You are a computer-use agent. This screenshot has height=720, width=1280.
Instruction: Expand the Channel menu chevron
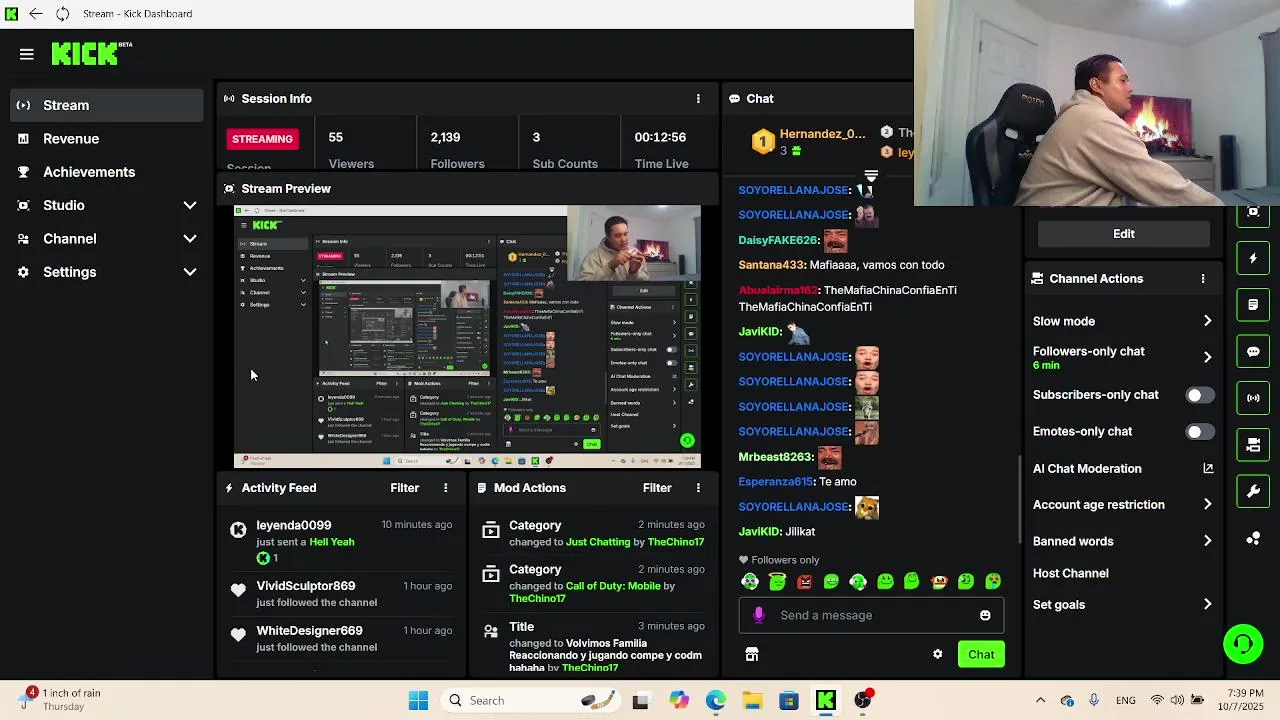190,239
